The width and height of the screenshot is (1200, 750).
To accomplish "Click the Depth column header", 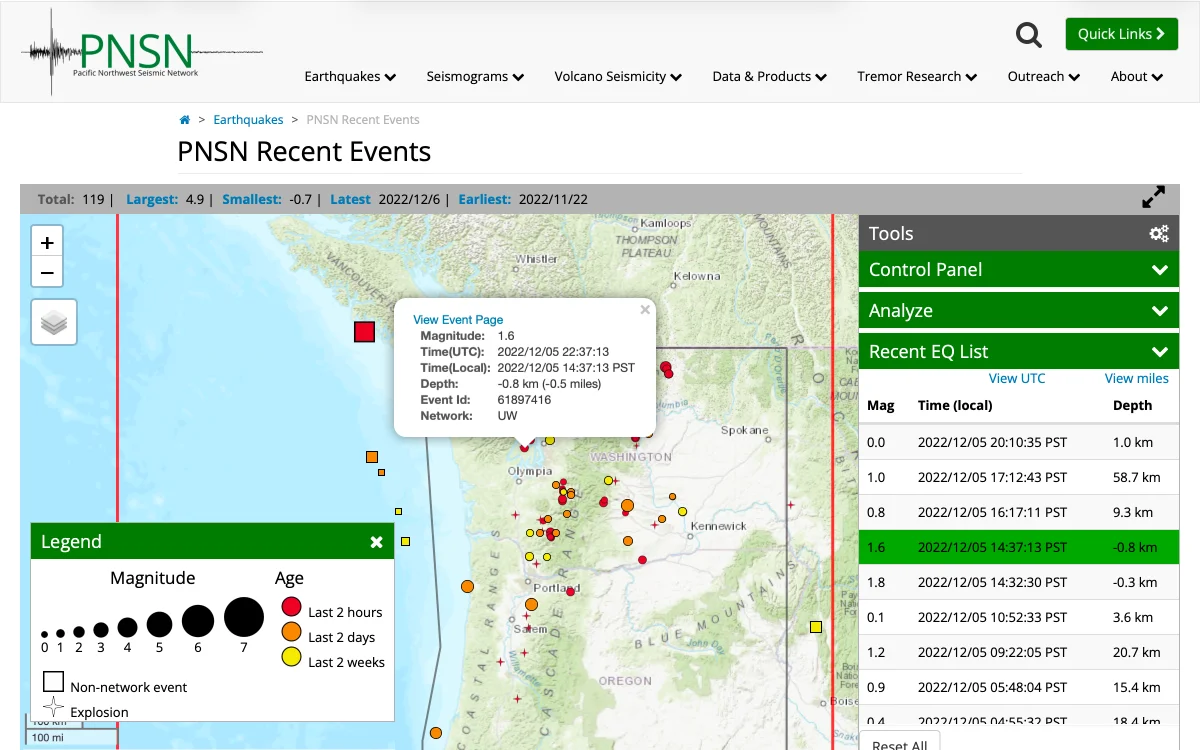I will pos(1132,406).
